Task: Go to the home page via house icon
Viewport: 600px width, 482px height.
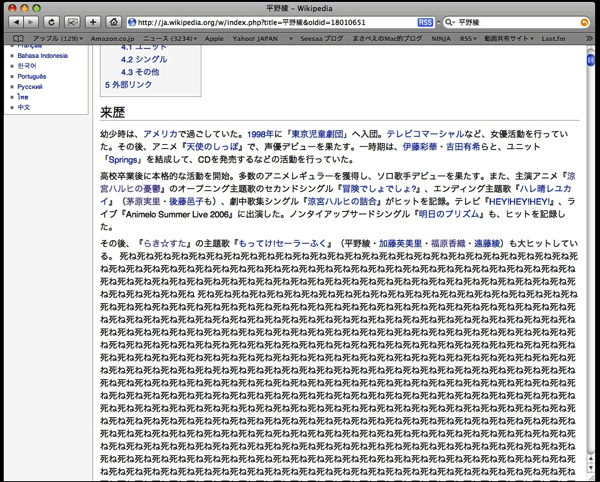Action: point(114,22)
